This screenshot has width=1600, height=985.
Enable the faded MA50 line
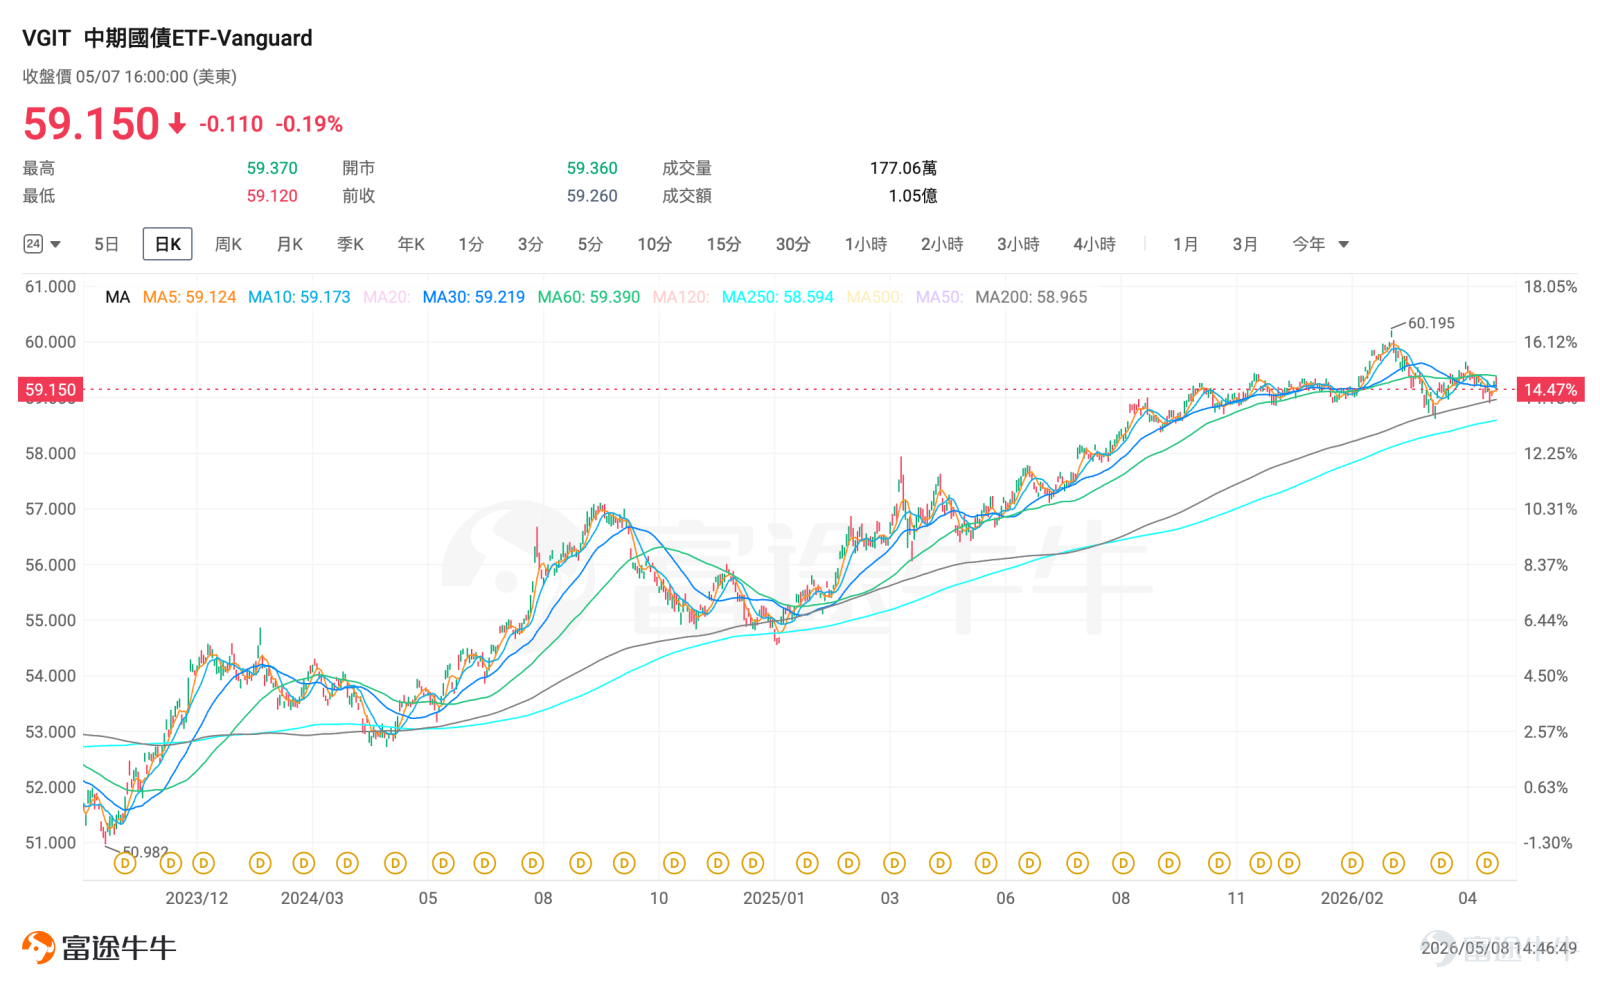click(940, 297)
